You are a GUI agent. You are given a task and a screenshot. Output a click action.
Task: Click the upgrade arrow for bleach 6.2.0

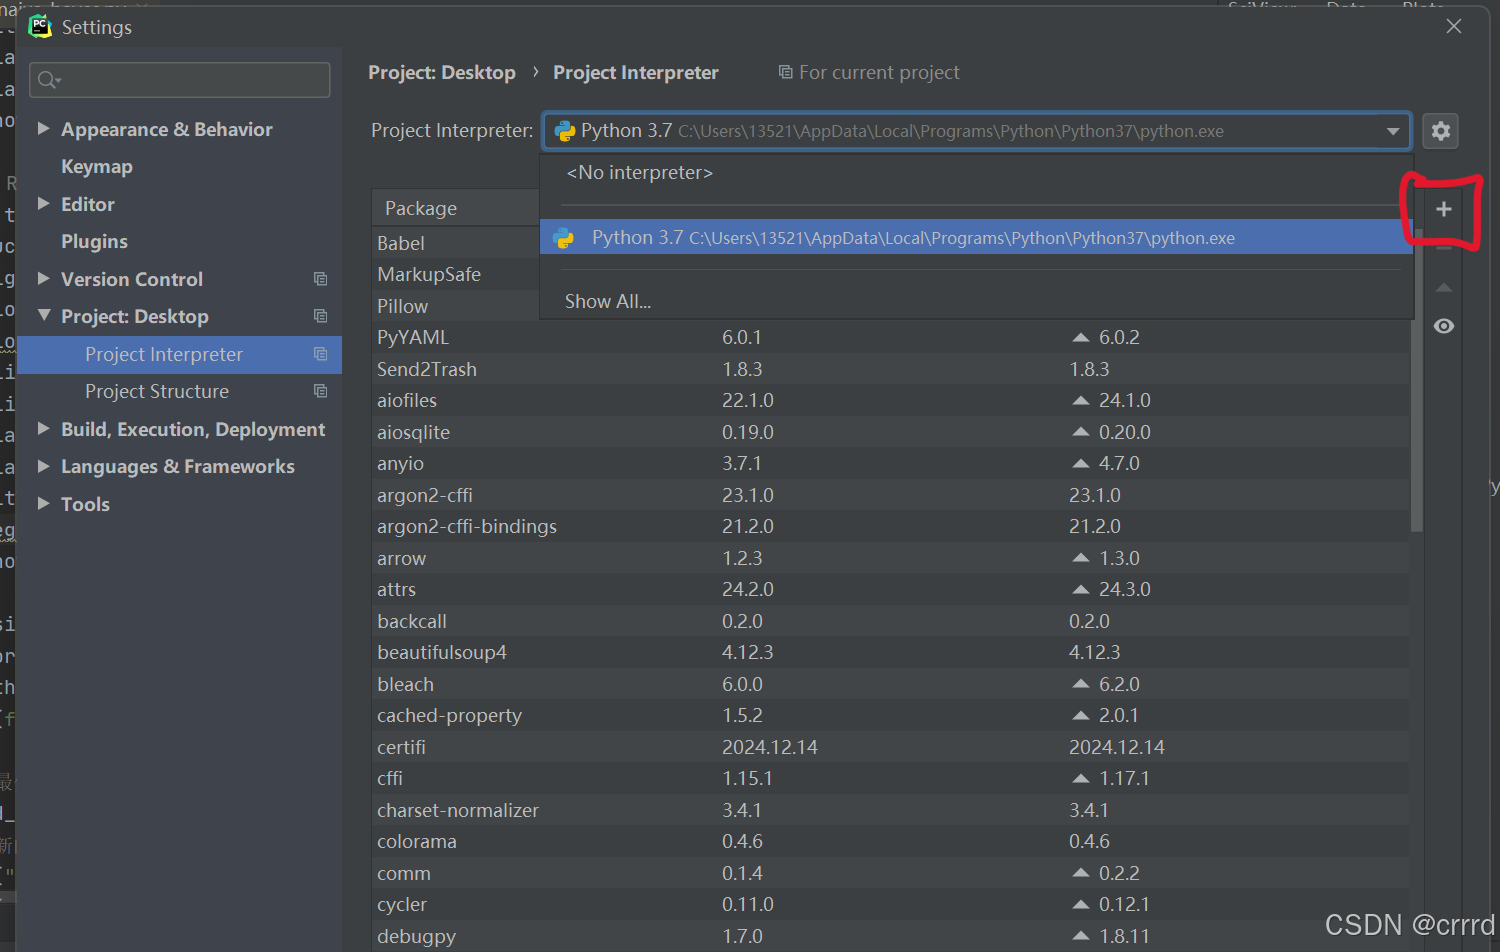1081,685
